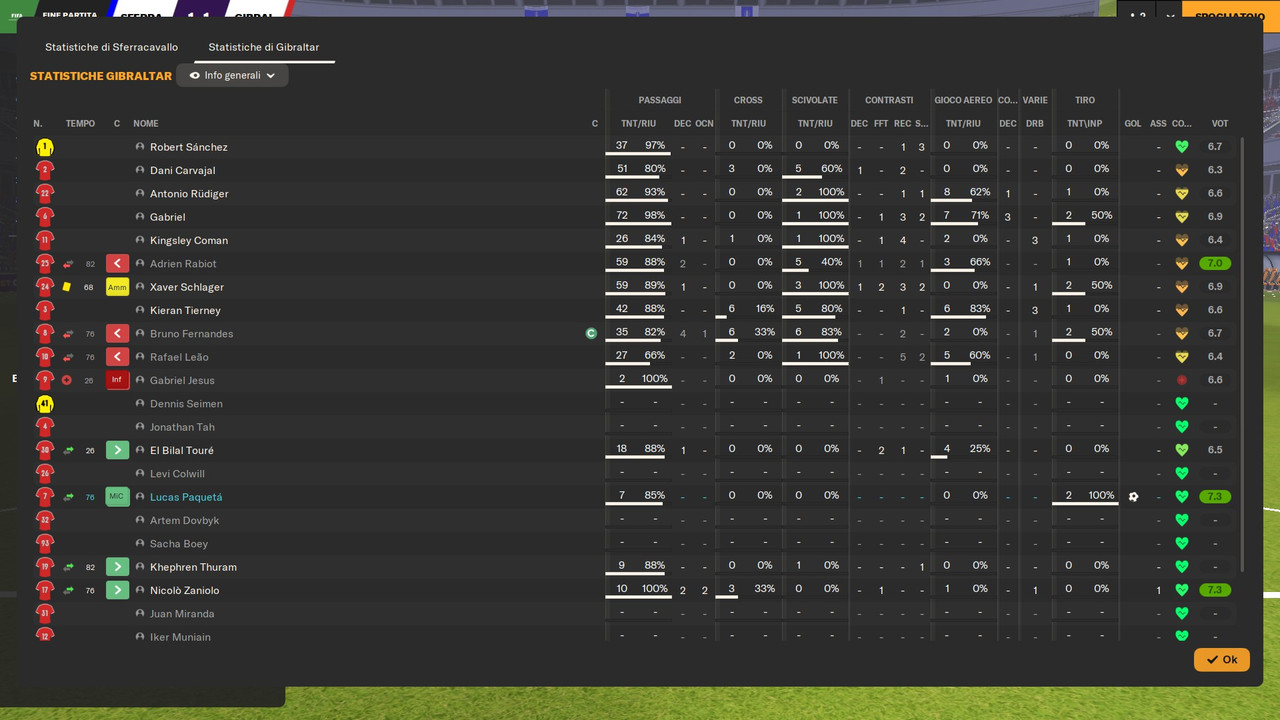Click Dennis Seimen's yellow number 41 shirt
The width and height of the screenshot is (1280, 720).
point(44,404)
